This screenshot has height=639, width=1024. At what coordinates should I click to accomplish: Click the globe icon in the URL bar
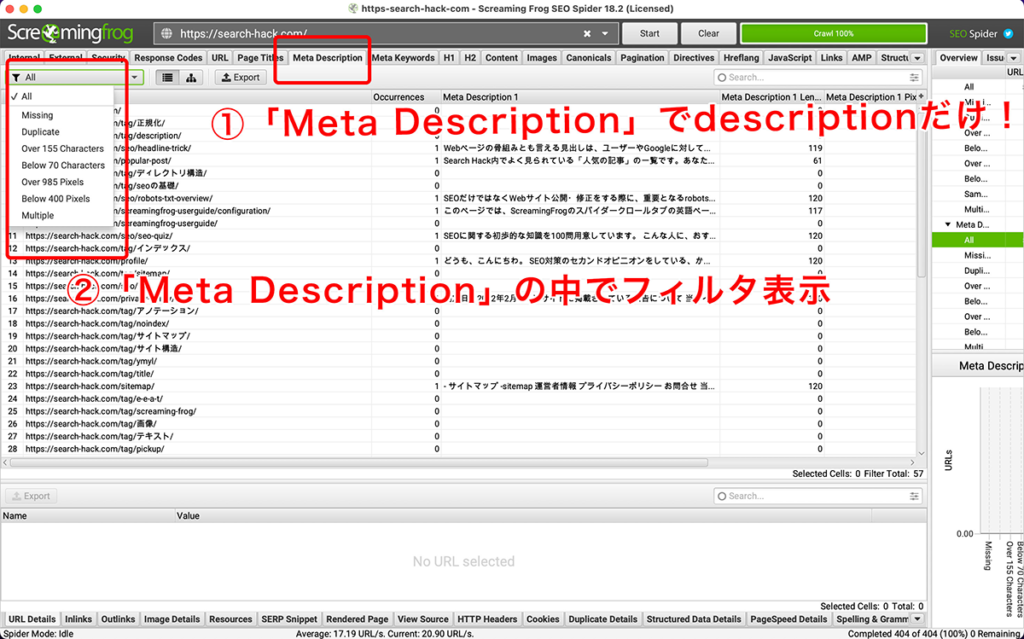(x=167, y=33)
